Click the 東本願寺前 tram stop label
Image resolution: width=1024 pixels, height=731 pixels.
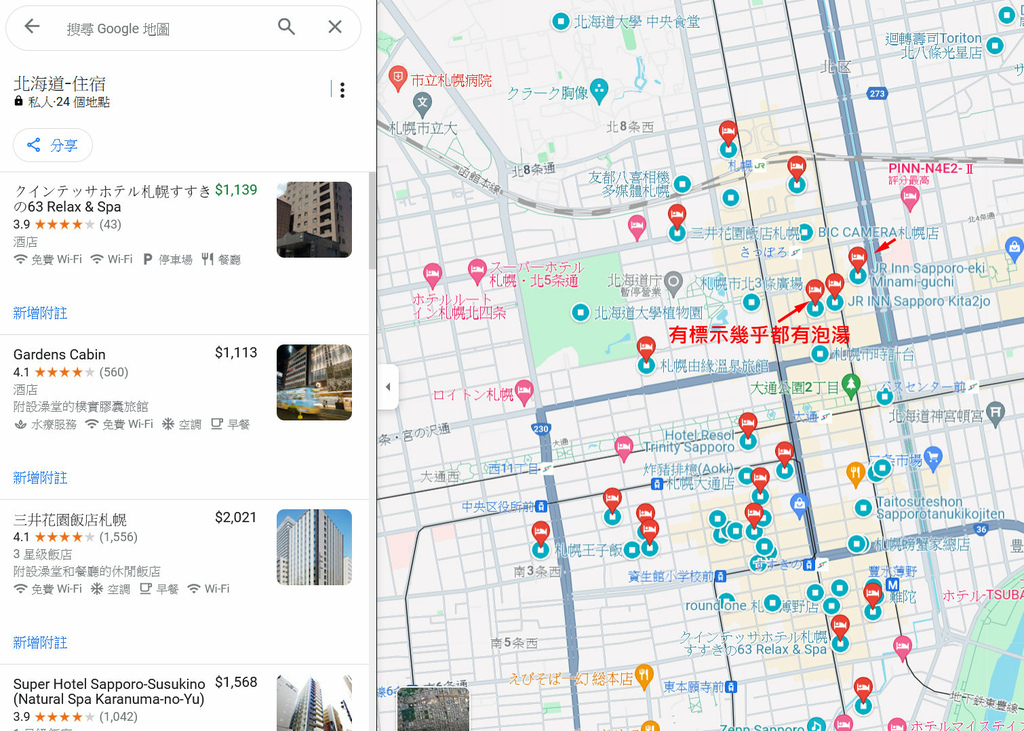694,687
